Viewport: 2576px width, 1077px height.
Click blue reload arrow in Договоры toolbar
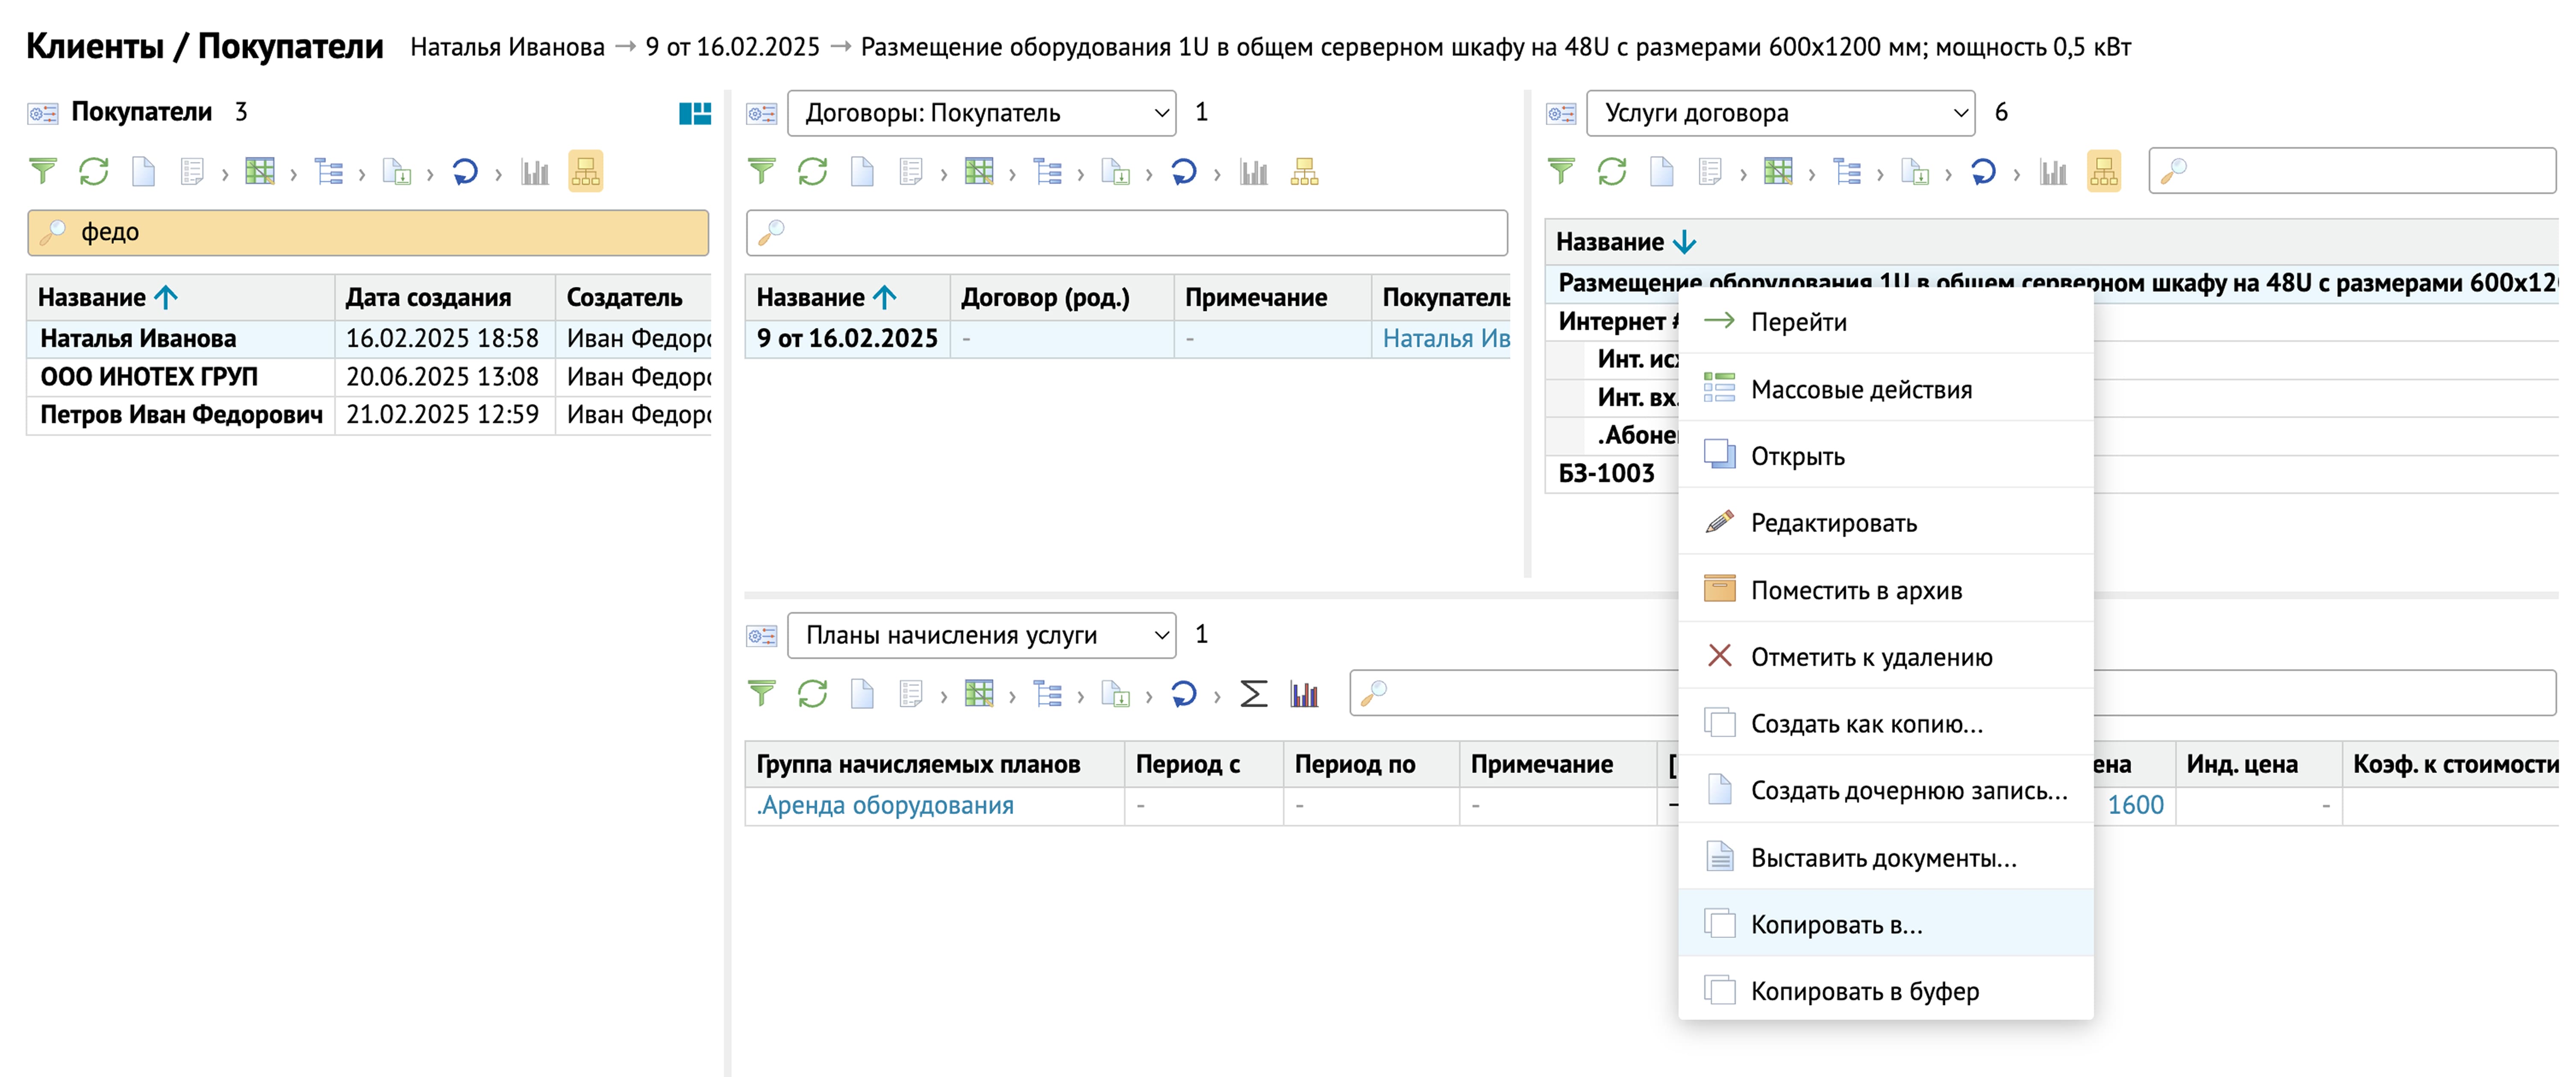[x=1184, y=172]
